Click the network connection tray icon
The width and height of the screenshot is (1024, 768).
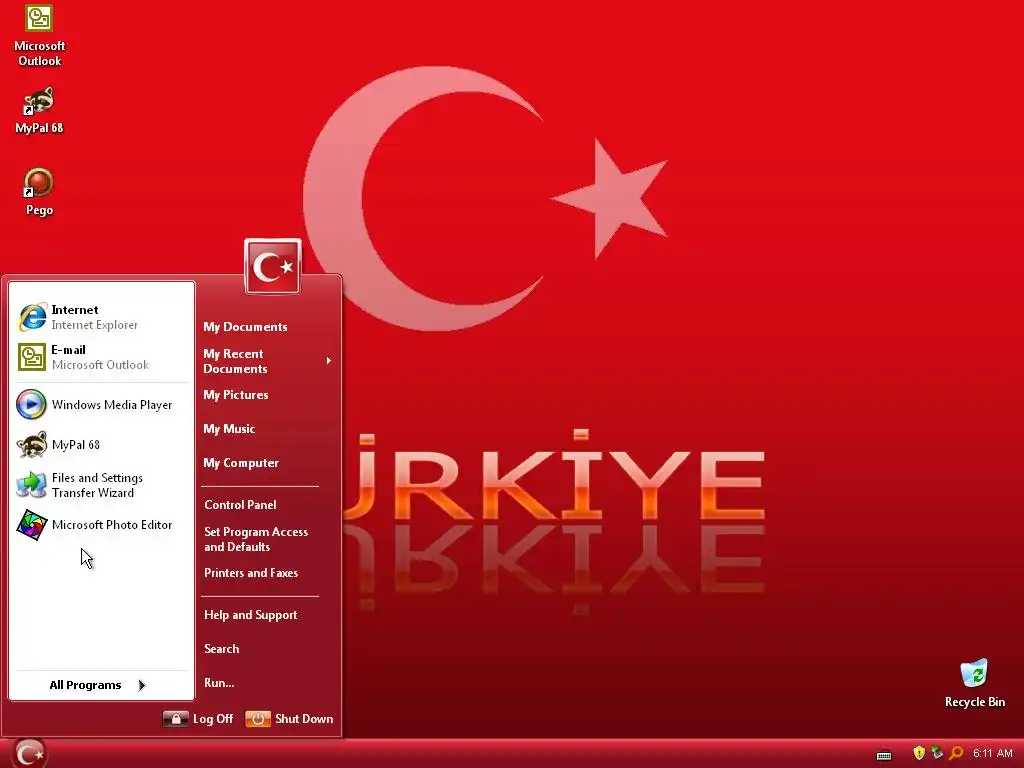click(x=937, y=753)
